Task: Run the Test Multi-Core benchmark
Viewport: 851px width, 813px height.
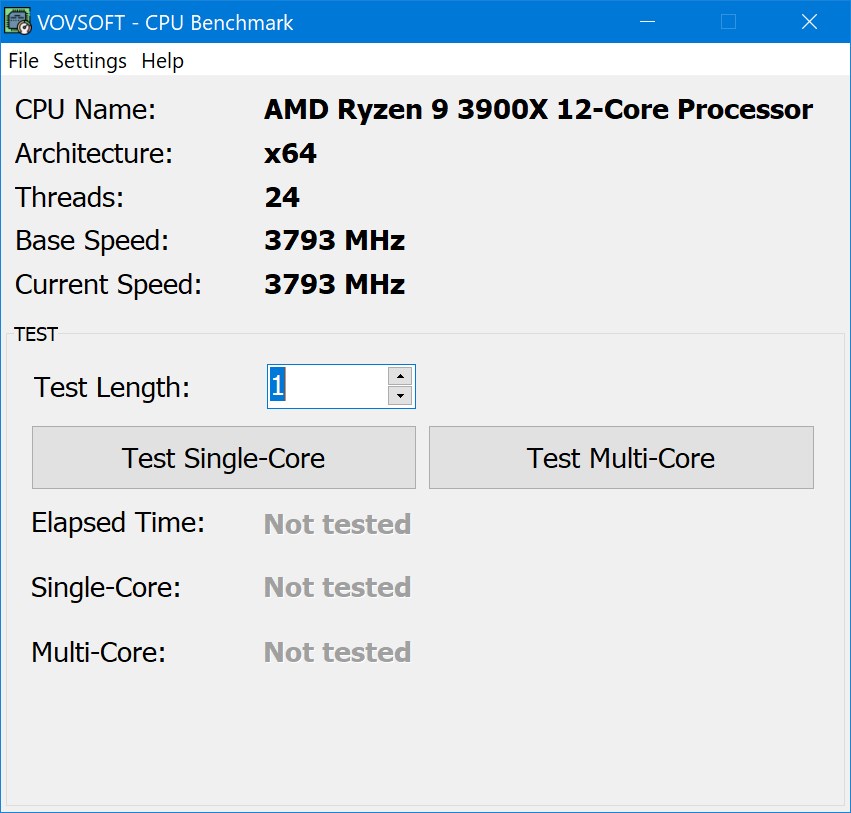Action: point(620,458)
